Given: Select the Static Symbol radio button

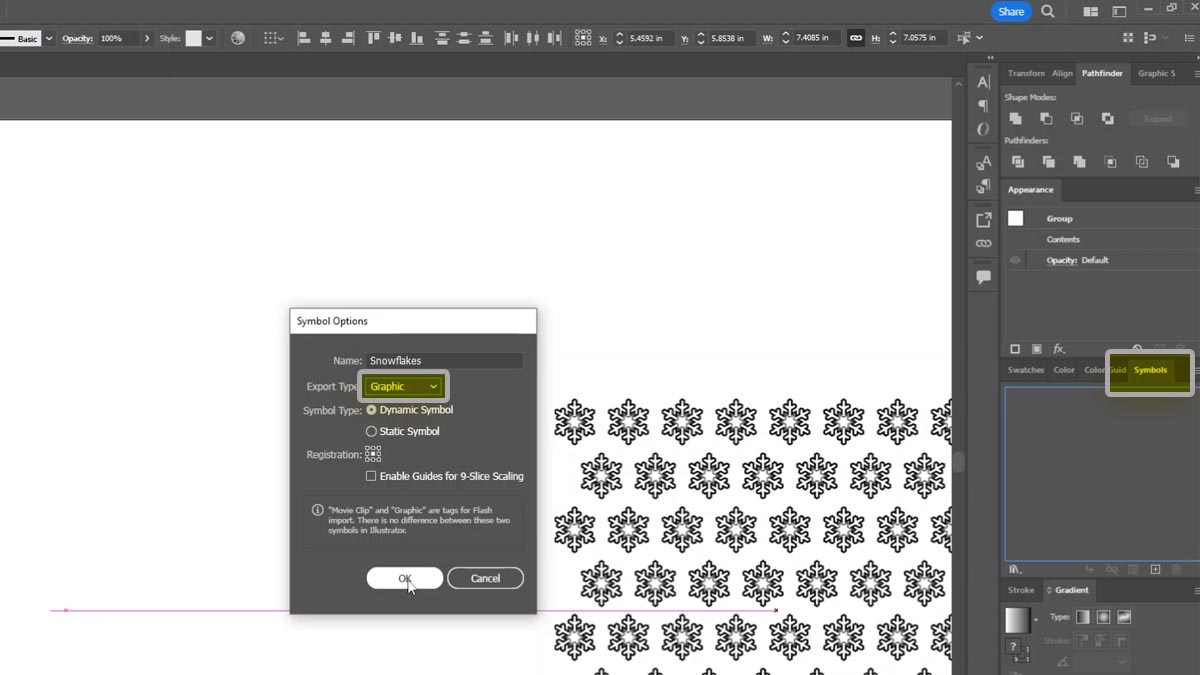Looking at the screenshot, I should (x=371, y=431).
